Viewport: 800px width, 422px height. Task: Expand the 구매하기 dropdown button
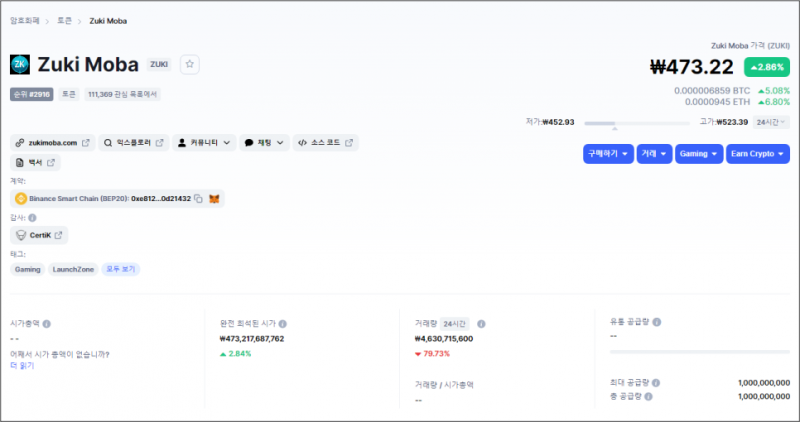pyautogui.click(x=608, y=154)
